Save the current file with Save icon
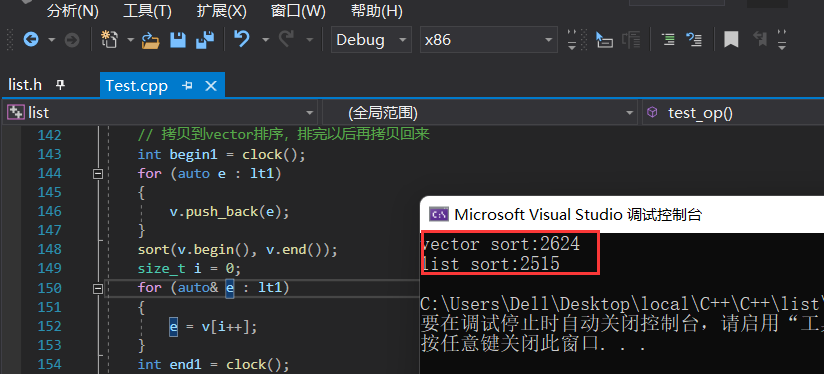824x374 pixels. [178, 40]
